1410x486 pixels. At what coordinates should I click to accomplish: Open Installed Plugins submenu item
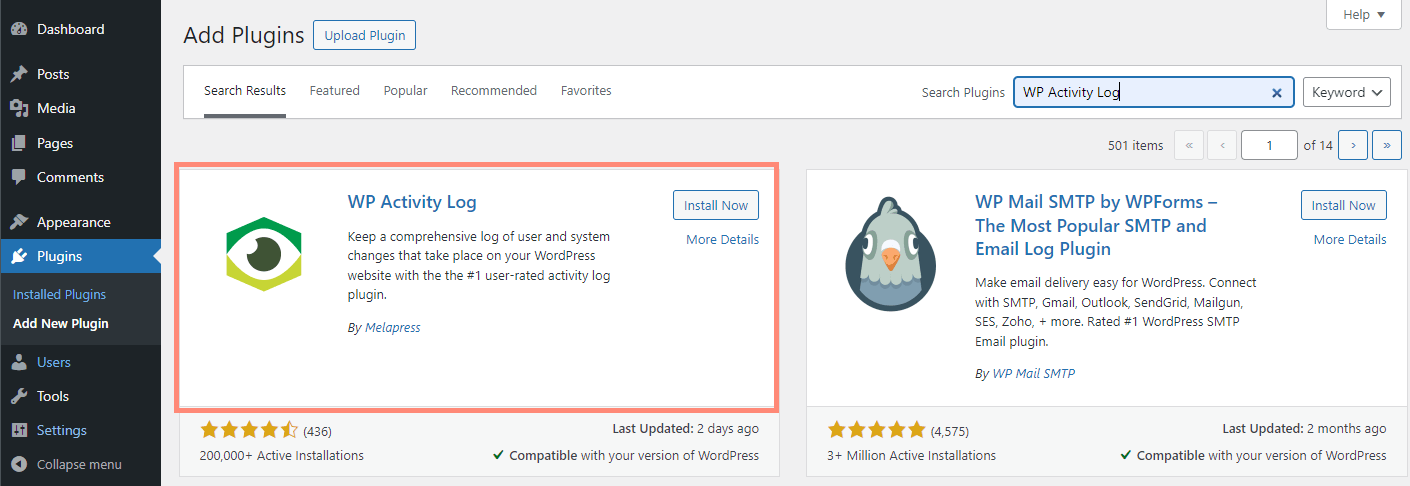(59, 294)
